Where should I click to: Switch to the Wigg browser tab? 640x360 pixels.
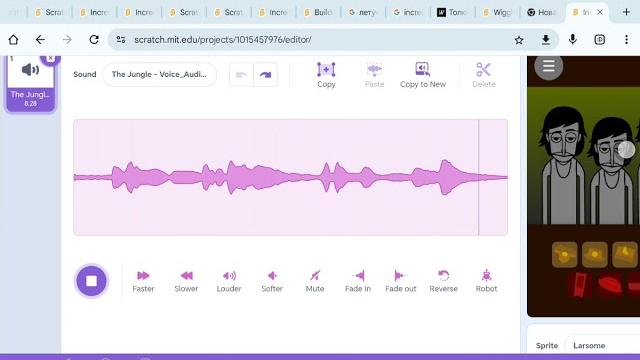[497, 12]
